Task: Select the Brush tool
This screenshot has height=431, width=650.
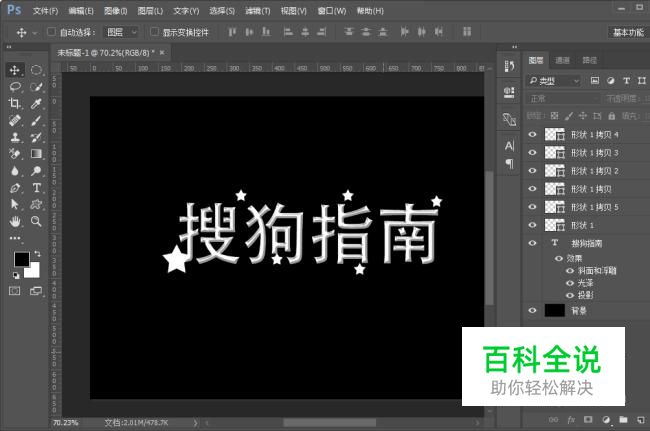Action: coord(36,120)
